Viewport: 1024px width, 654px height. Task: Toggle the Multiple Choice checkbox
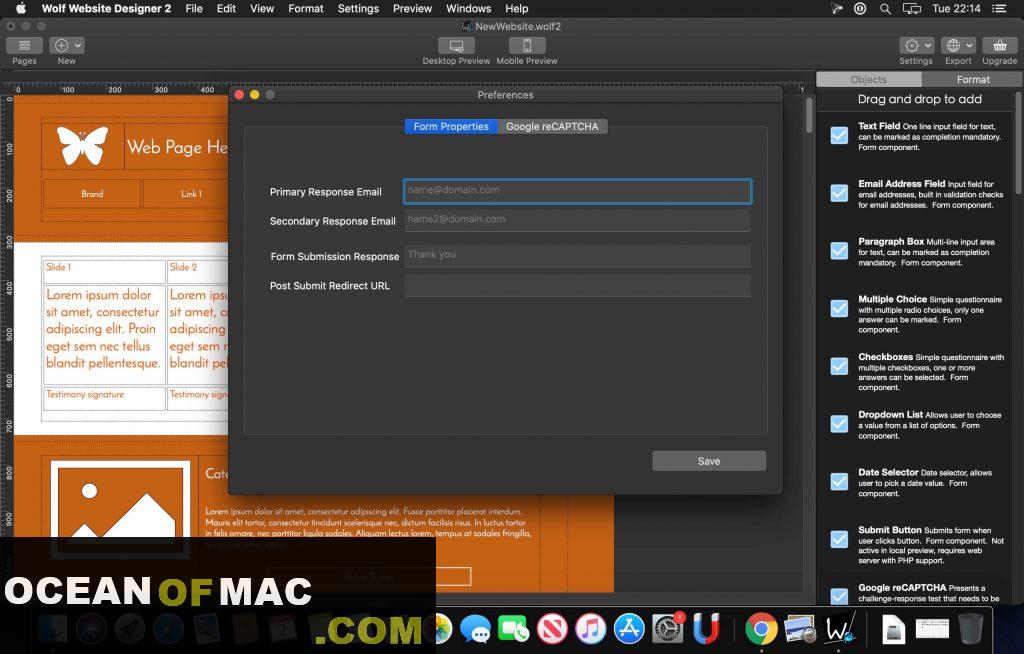[x=839, y=308]
